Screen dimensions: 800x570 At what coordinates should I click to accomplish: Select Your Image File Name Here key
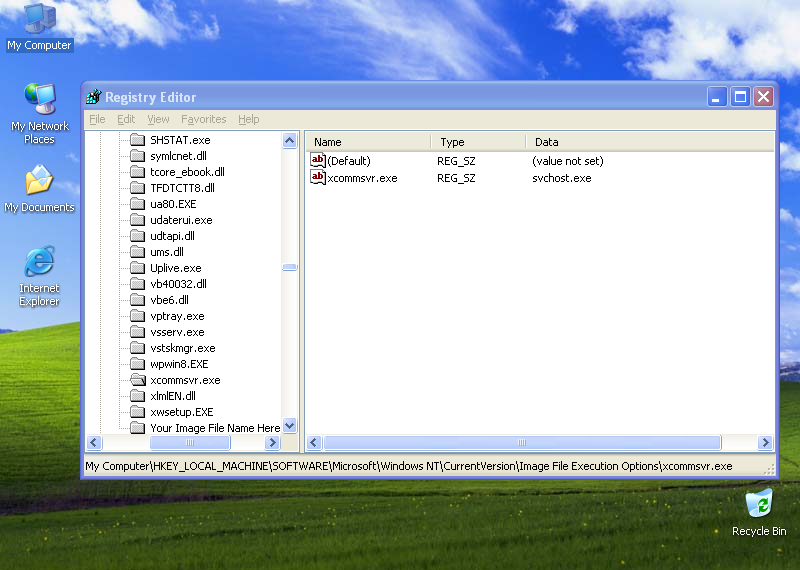tap(215, 428)
